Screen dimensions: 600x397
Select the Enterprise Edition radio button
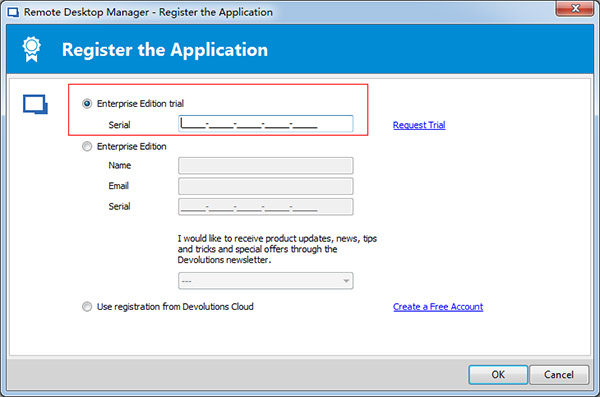tap(87, 147)
